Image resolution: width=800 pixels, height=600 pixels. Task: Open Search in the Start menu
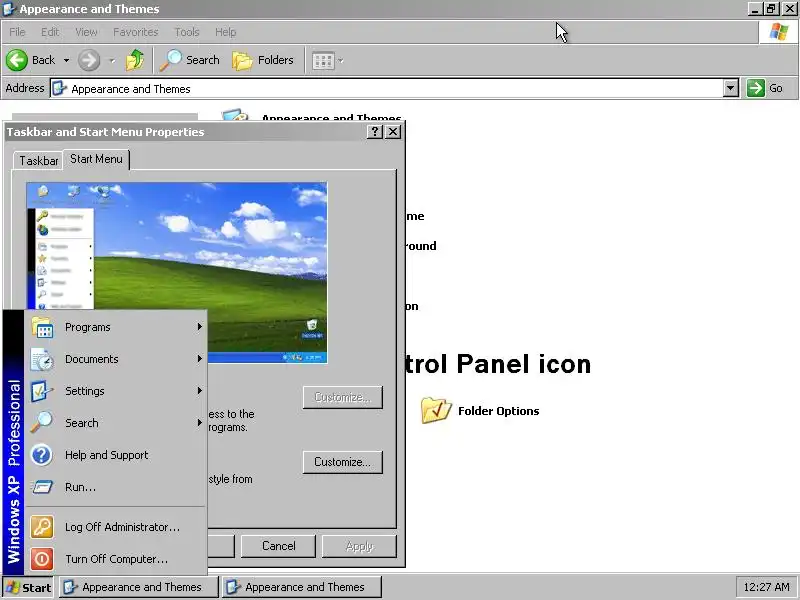(116, 423)
